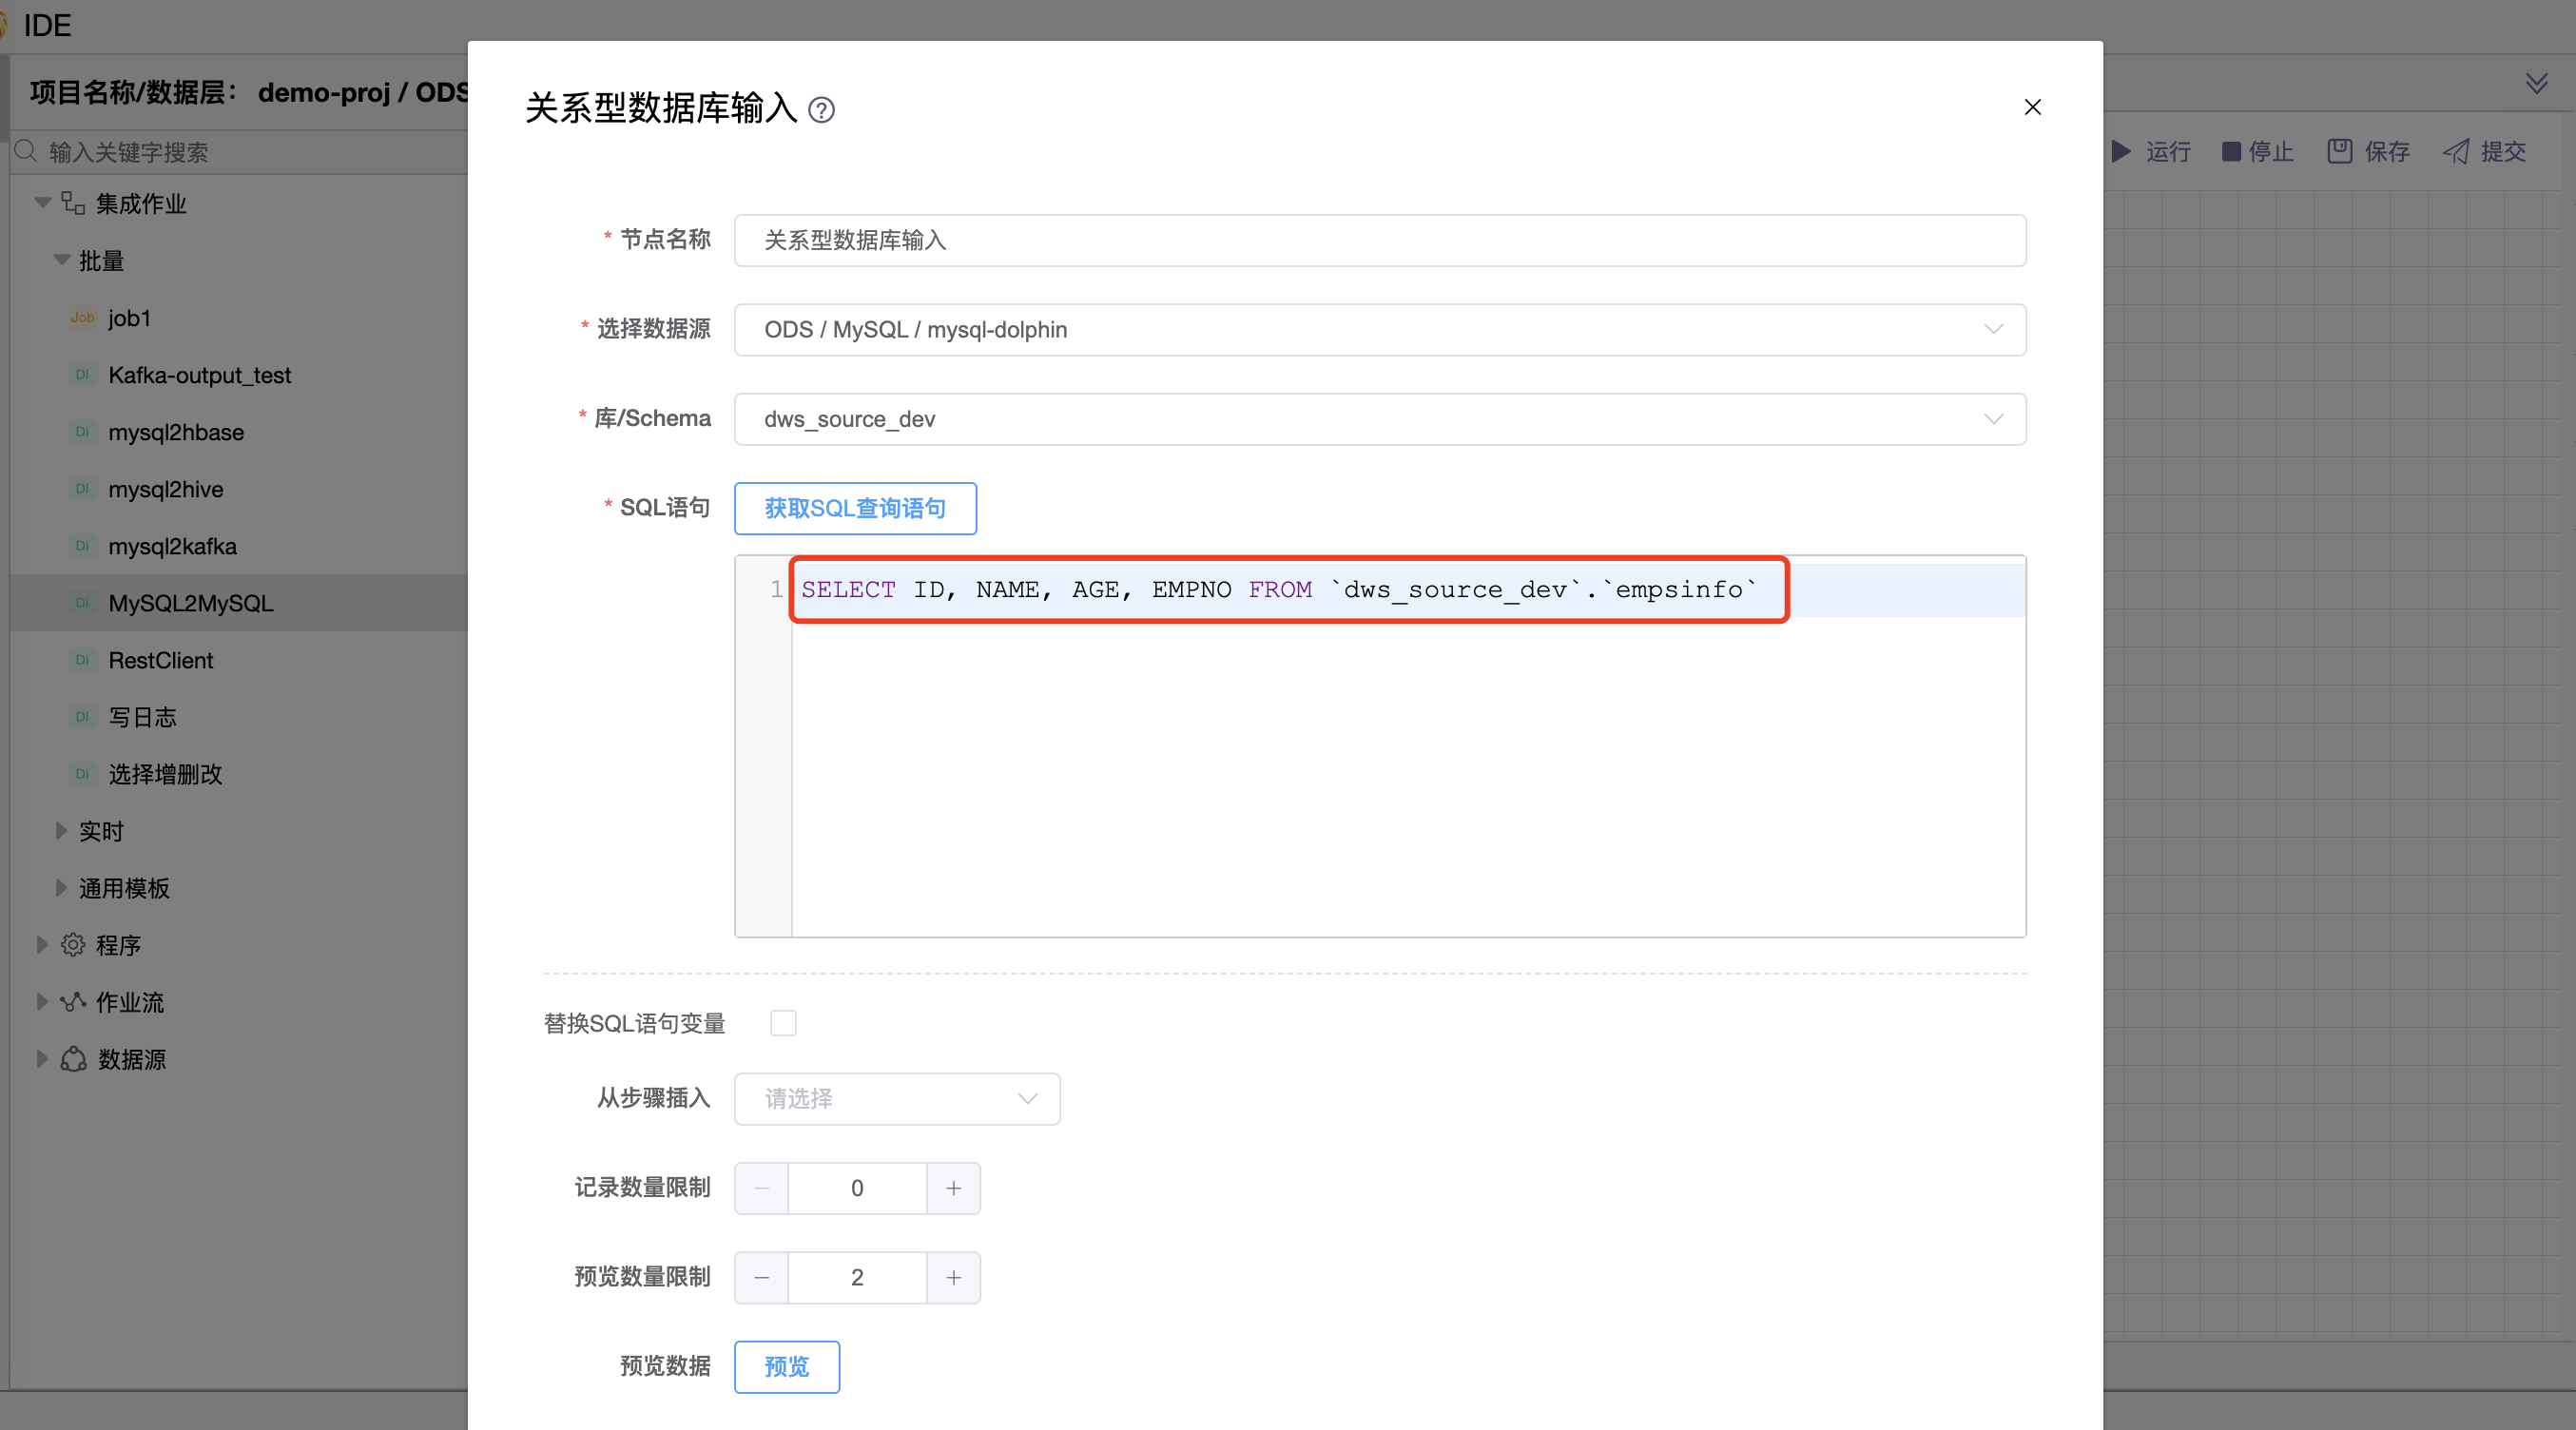Run the job using the play icon
Viewport: 2576px width, 1430px height.
tap(2122, 151)
